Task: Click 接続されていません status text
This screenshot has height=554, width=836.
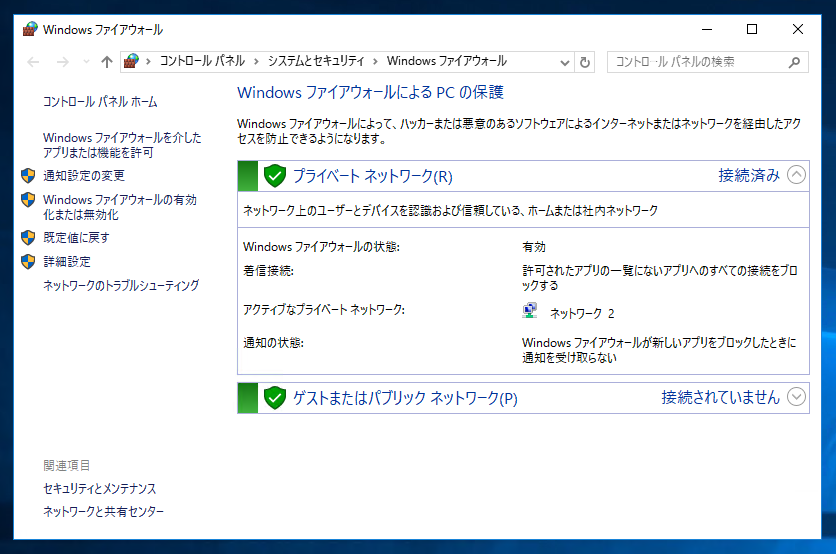Action: (720, 397)
